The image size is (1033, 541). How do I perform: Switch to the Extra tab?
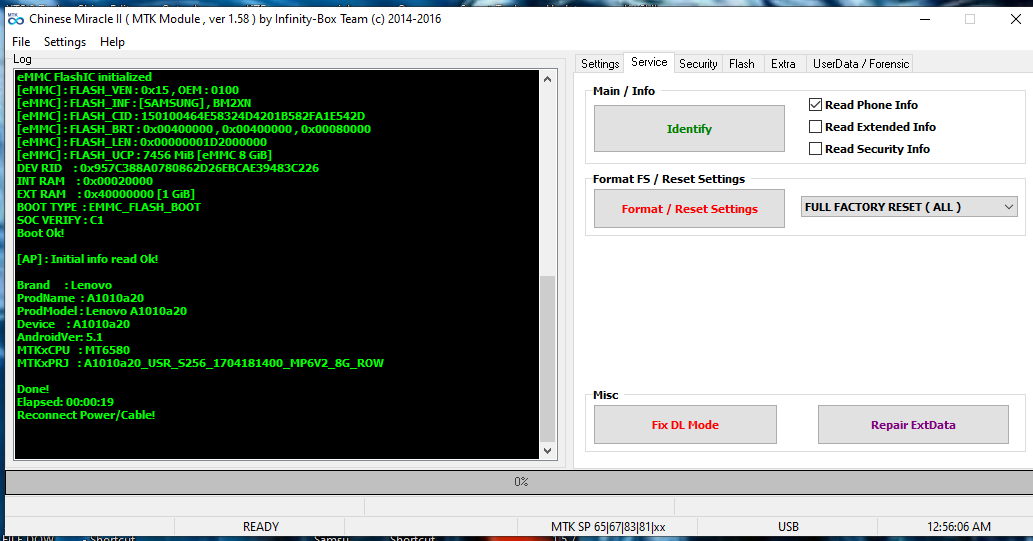tap(783, 63)
